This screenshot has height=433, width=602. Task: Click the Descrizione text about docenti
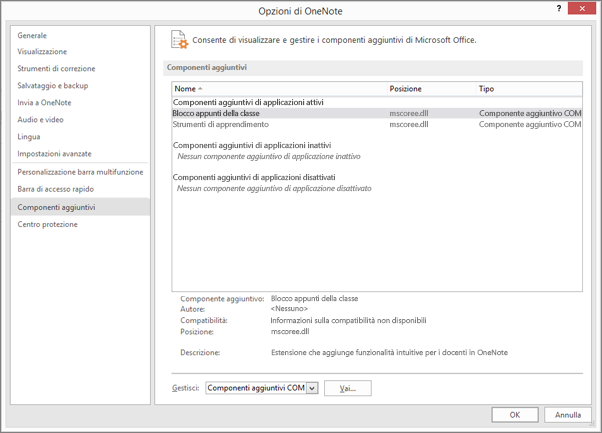pyautogui.click(x=389, y=352)
